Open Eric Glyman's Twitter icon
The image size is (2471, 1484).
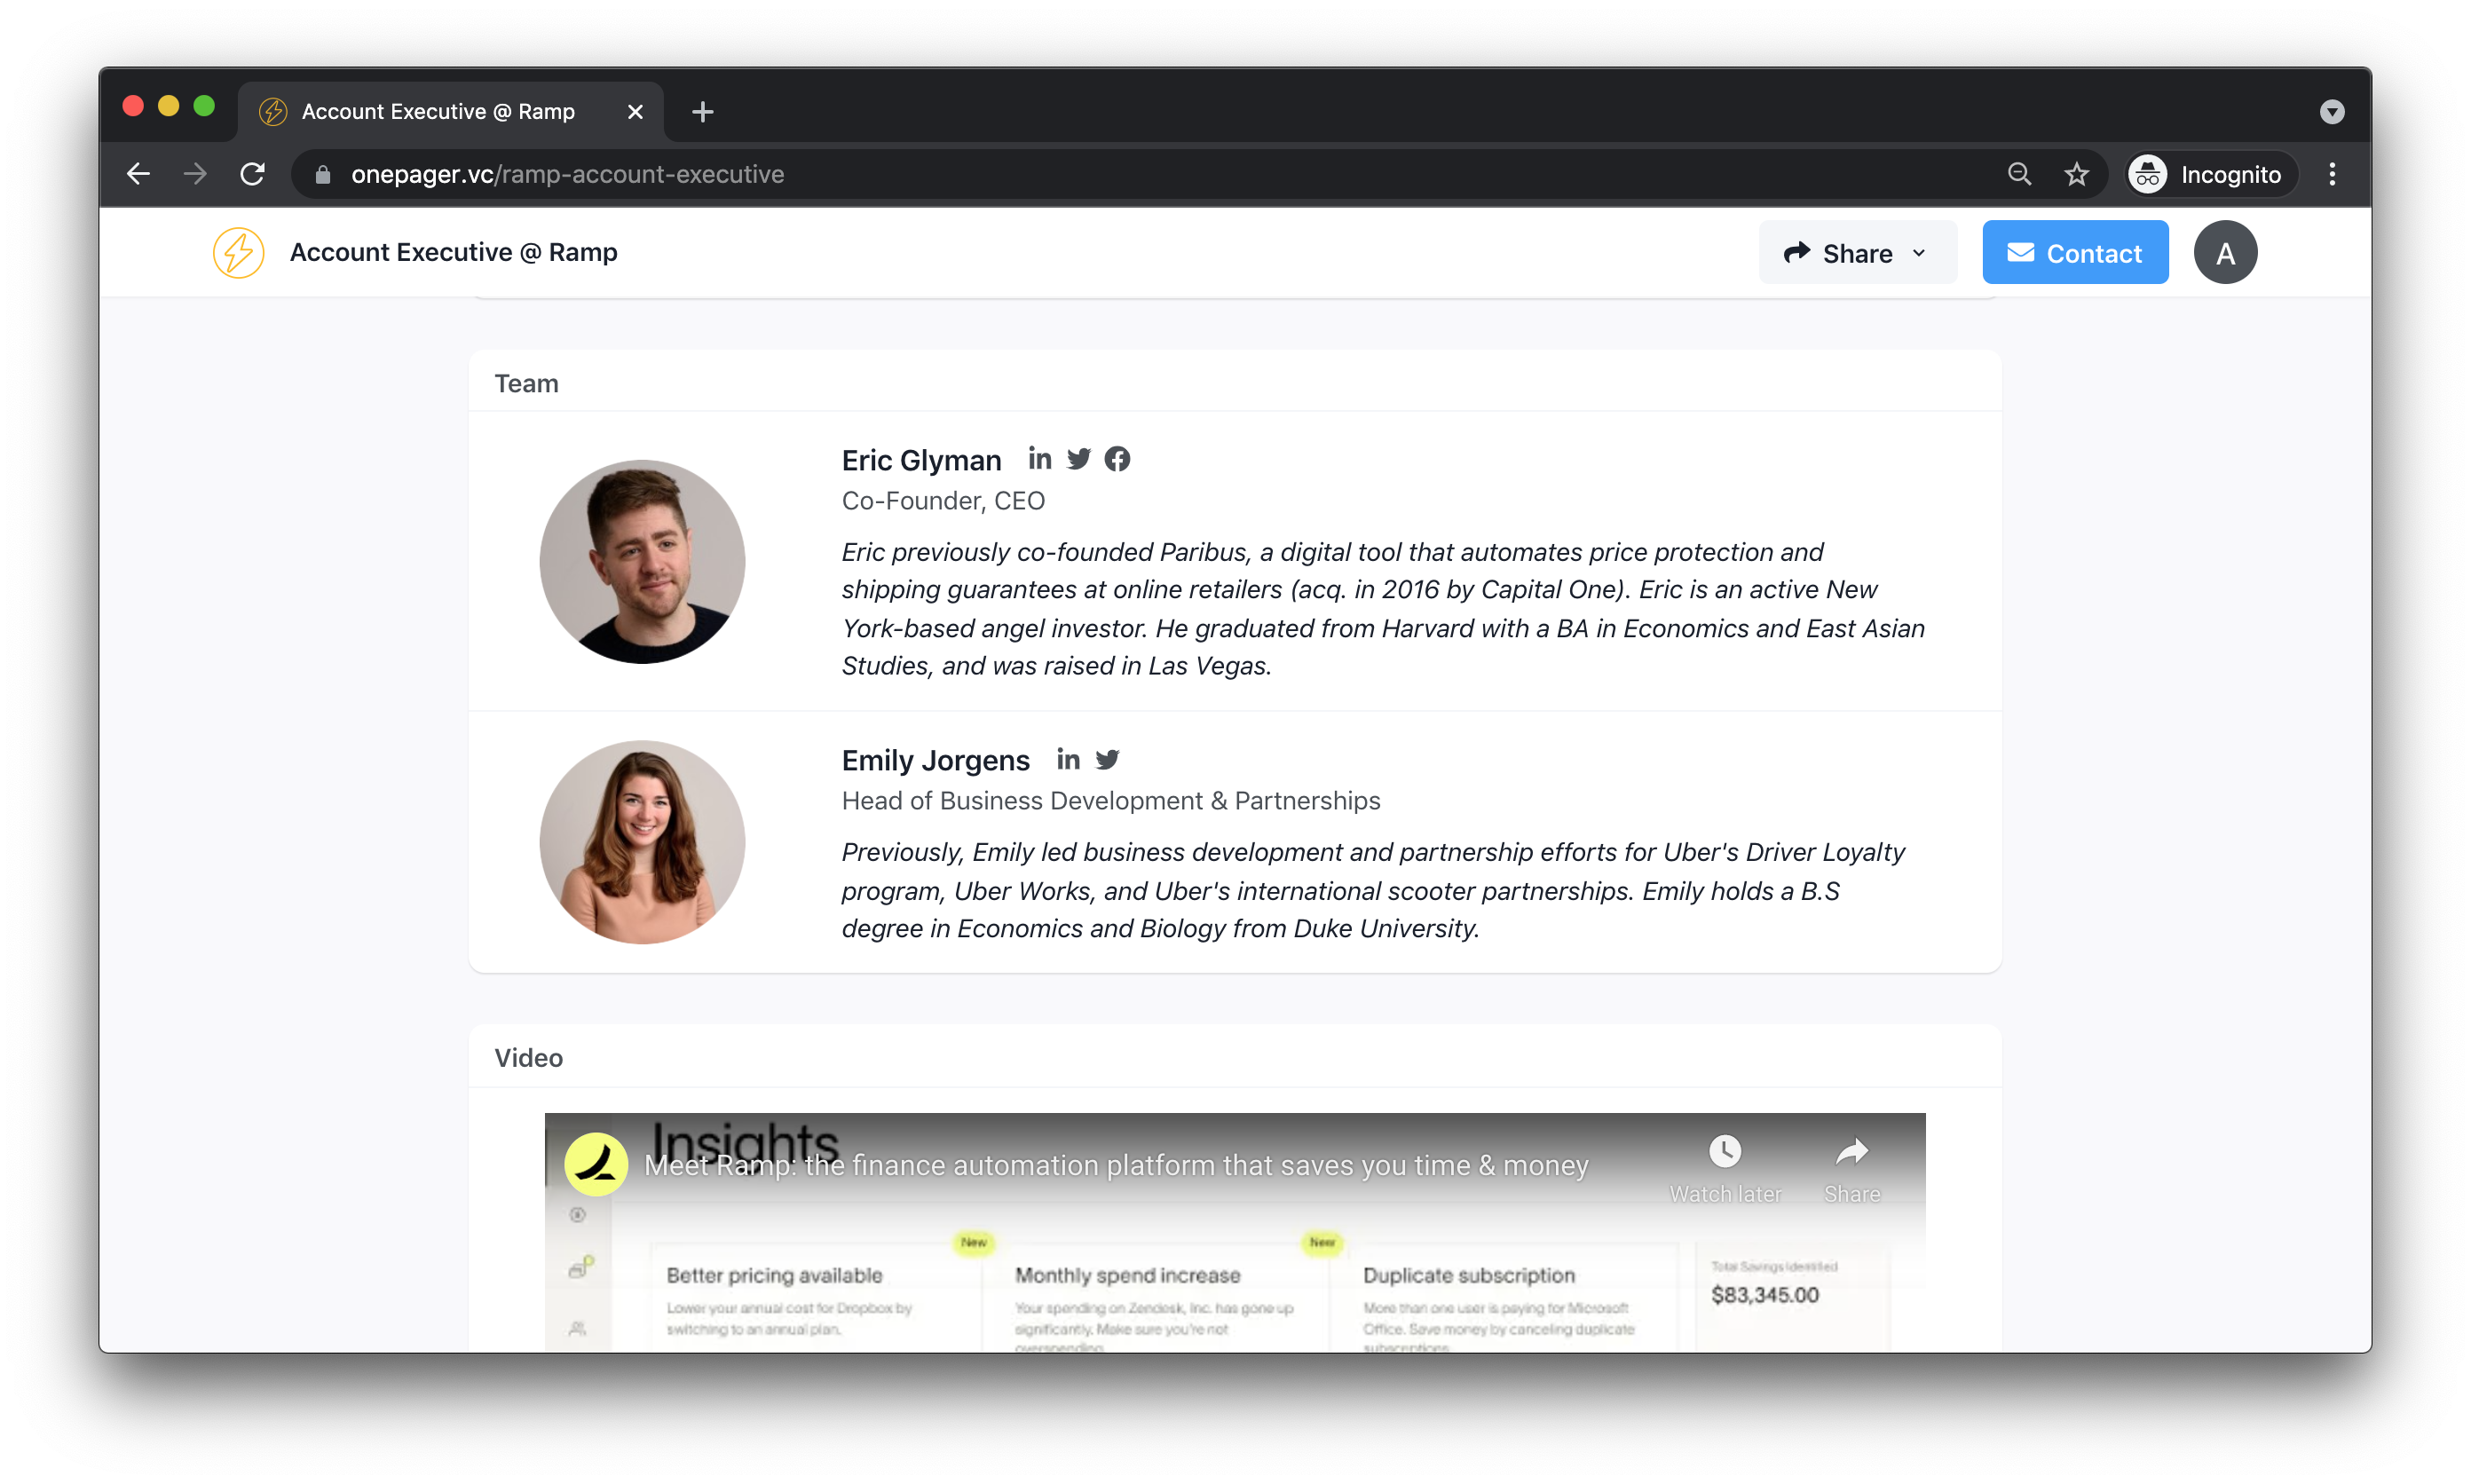1078,459
